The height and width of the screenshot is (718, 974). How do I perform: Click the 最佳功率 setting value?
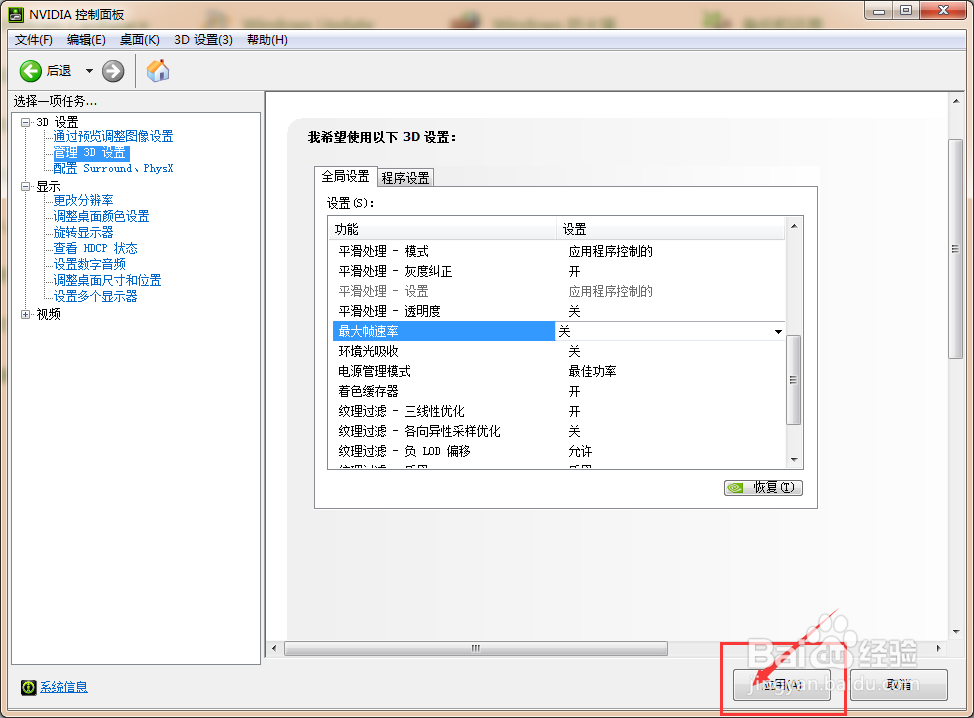point(593,371)
